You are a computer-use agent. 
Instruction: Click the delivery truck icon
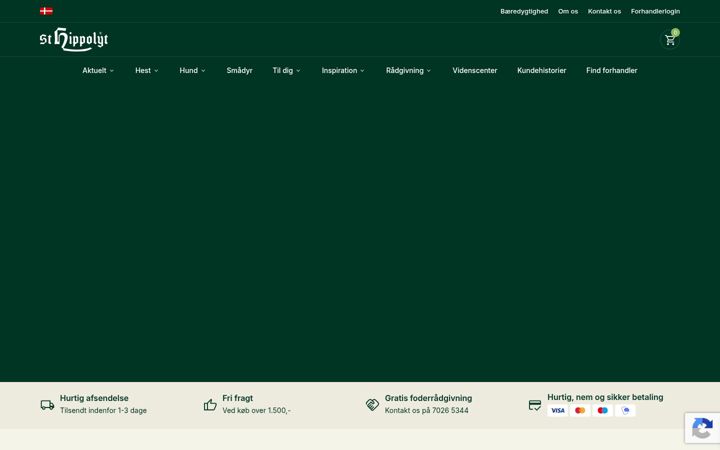47,405
